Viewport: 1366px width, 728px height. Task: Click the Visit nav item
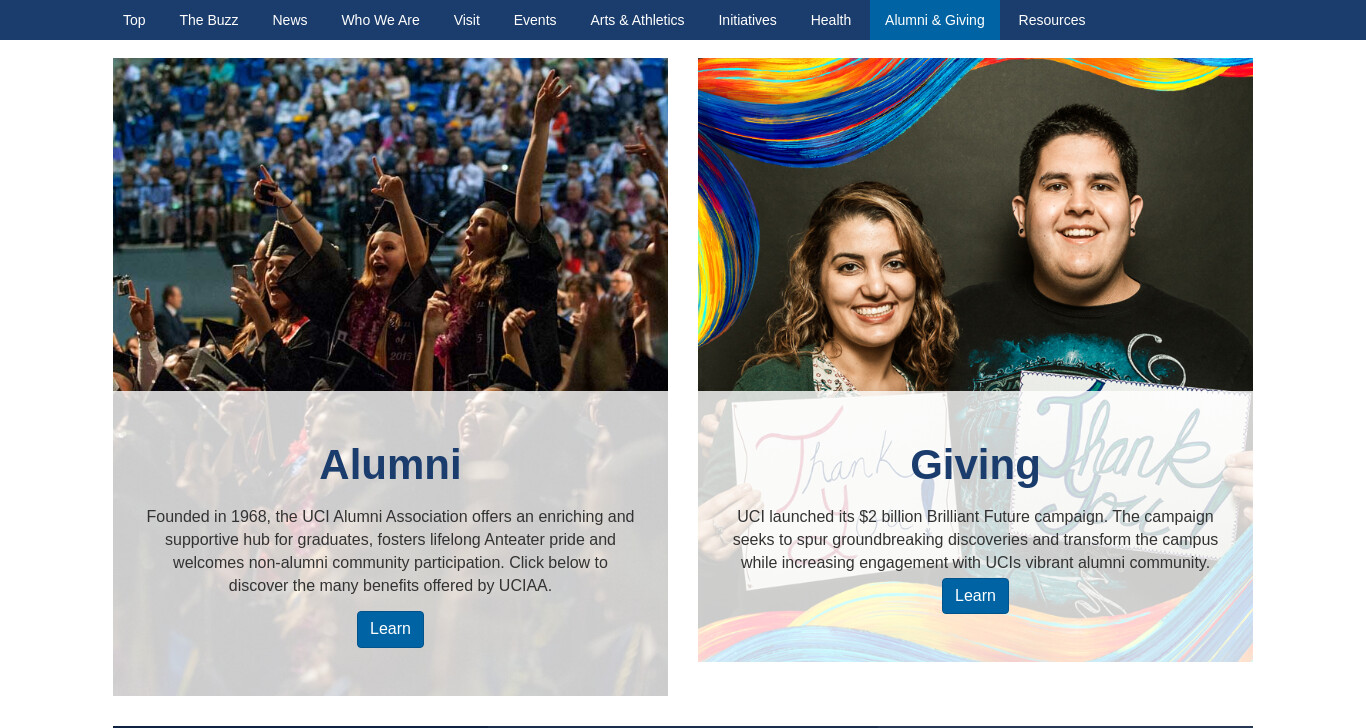467,20
